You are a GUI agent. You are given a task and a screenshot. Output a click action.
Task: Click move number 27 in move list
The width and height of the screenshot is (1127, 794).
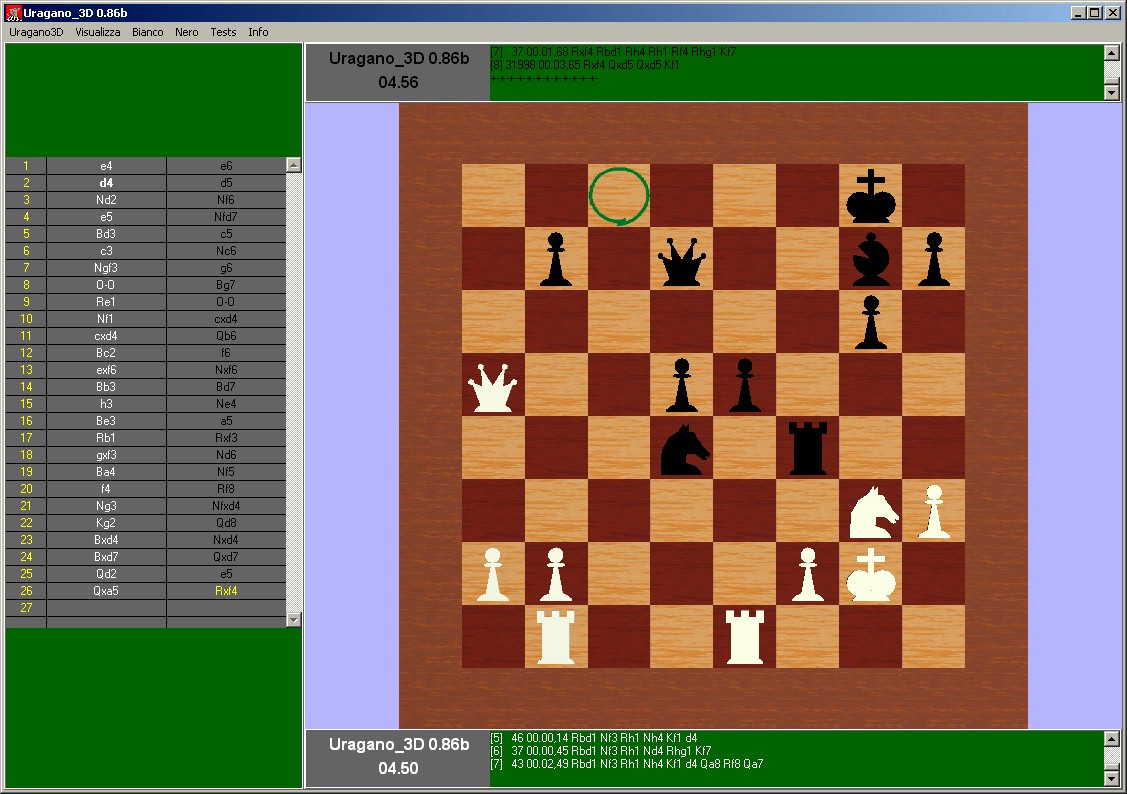click(x=26, y=608)
